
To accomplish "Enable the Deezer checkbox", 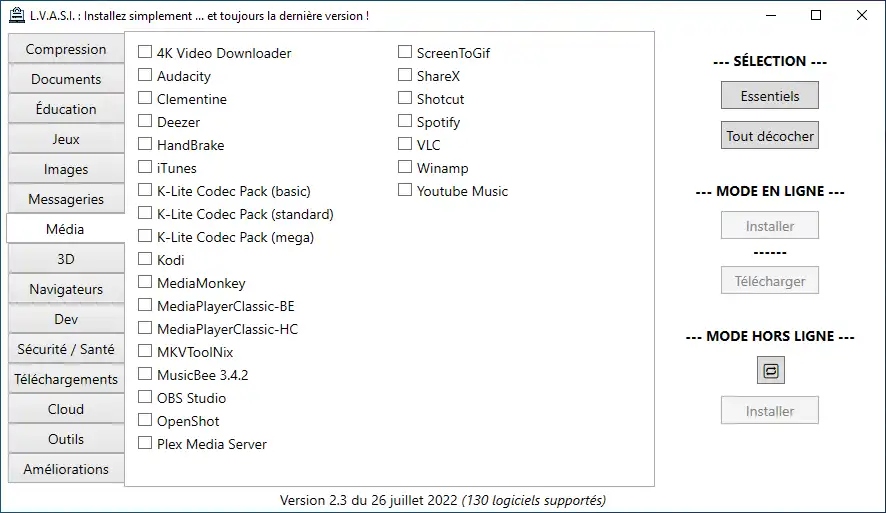I will (x=145, y=121).
